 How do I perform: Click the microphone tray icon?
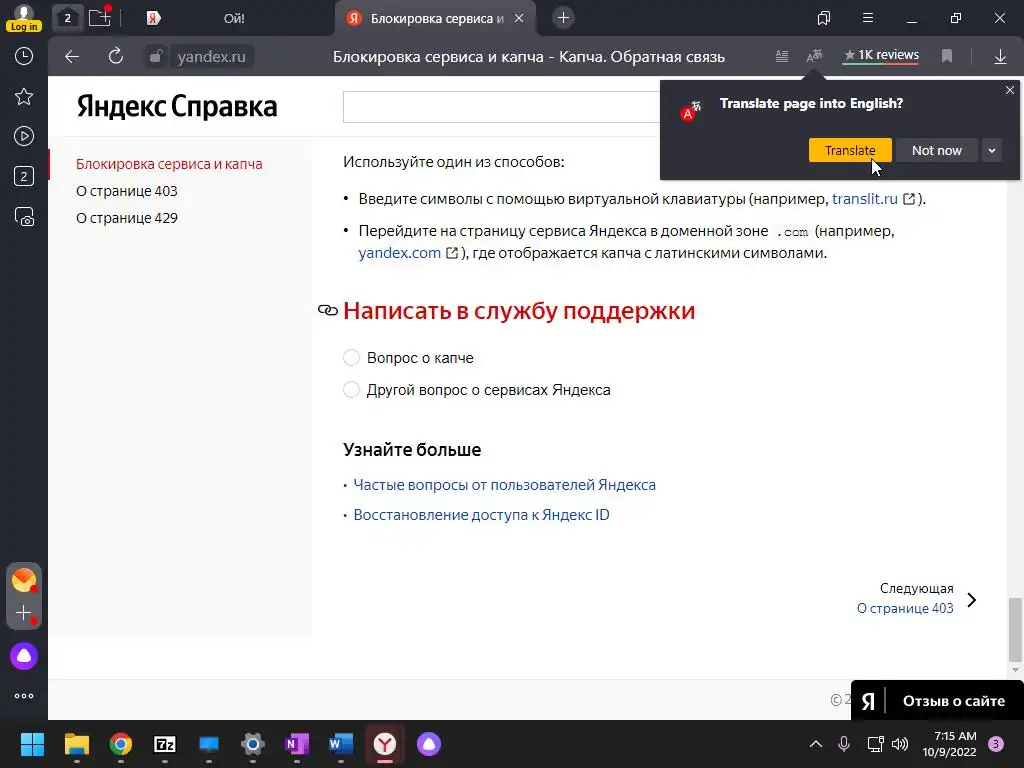click(844, 744)
